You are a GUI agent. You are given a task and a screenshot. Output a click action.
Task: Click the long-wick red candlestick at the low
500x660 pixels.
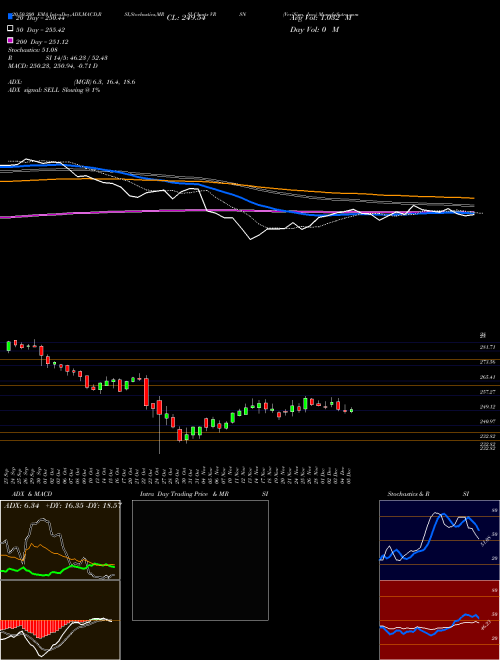[160, 425]
